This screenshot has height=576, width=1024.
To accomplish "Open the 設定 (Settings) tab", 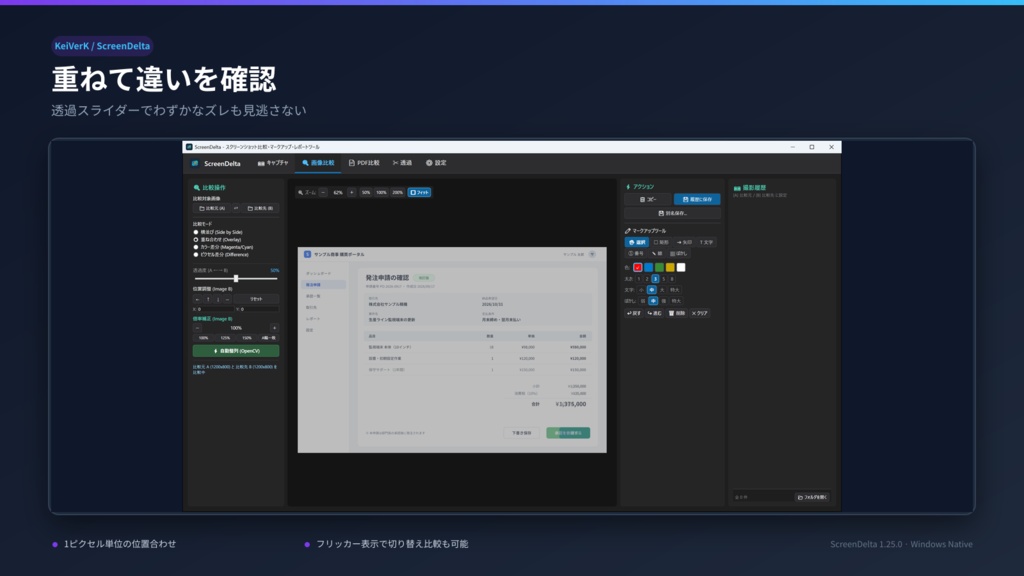I will [x=436, y=163].
